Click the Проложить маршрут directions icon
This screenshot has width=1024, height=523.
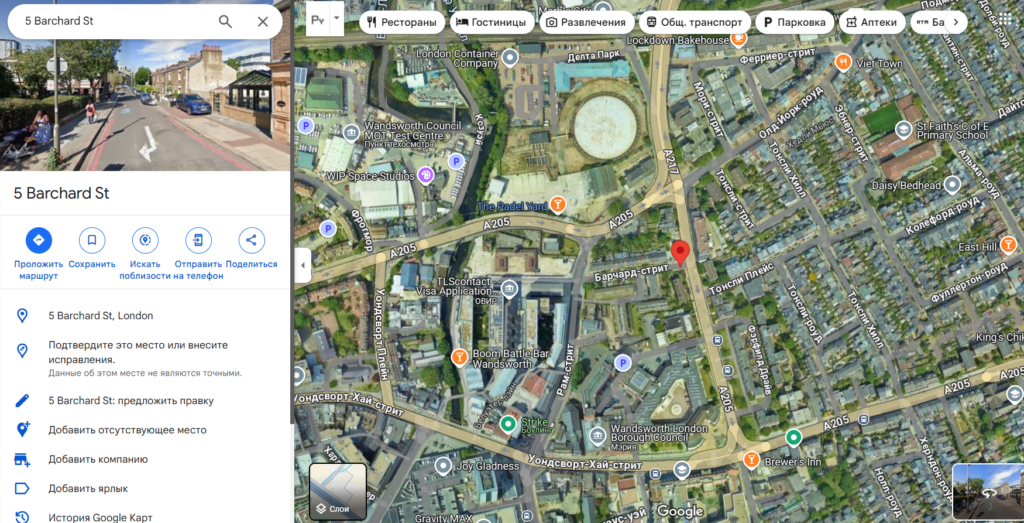pyautogui.click(x=39, y=240)
